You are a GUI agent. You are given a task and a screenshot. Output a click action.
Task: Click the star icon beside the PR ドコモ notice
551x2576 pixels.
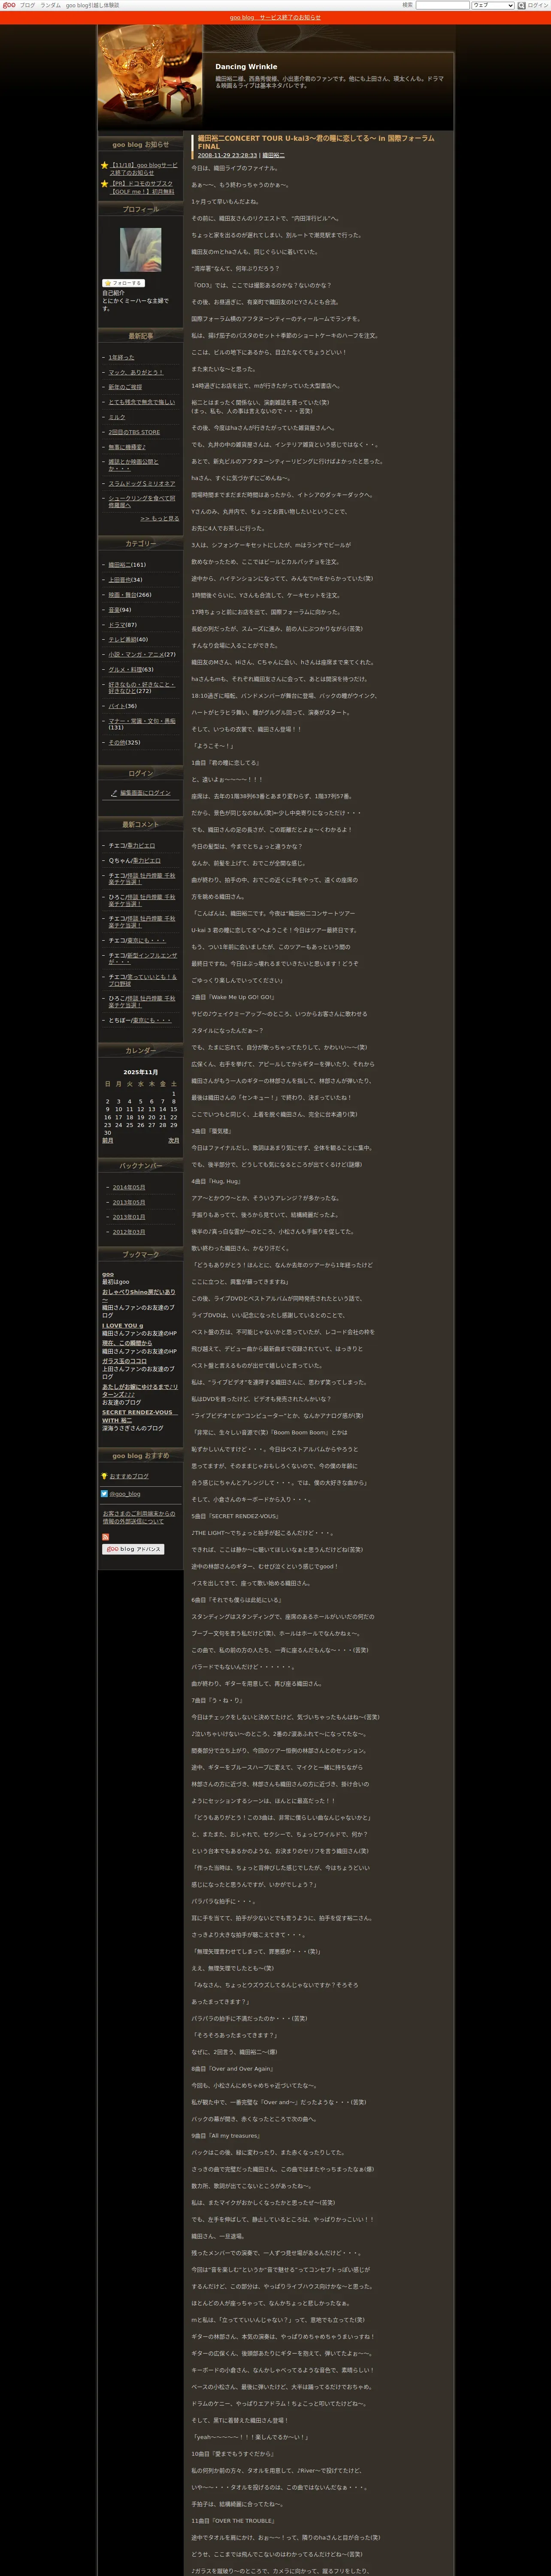point(104,184)
